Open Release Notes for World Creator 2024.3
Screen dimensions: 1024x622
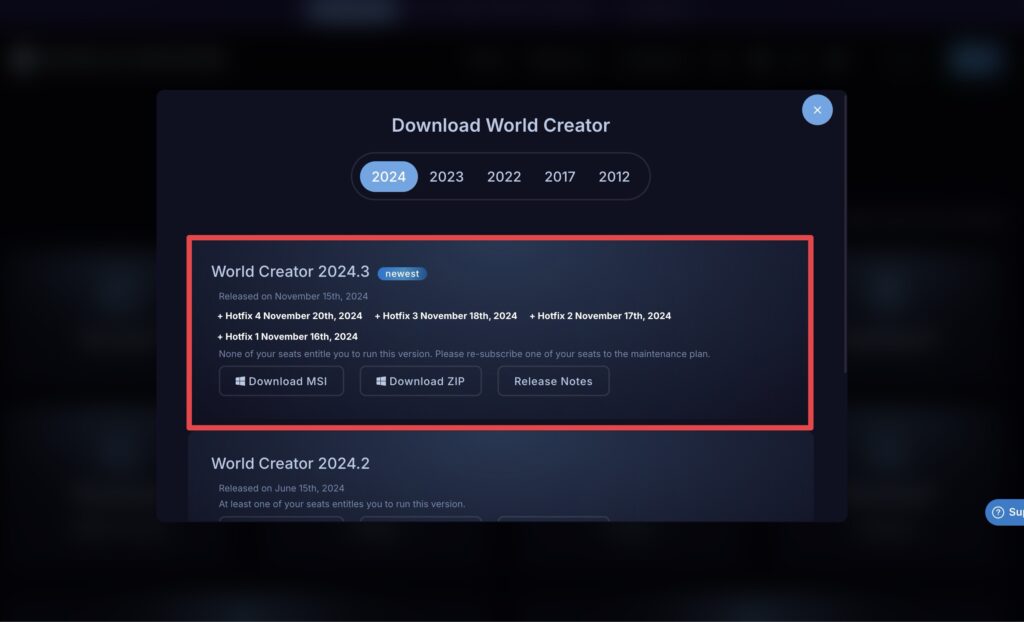tap(553, 381)
